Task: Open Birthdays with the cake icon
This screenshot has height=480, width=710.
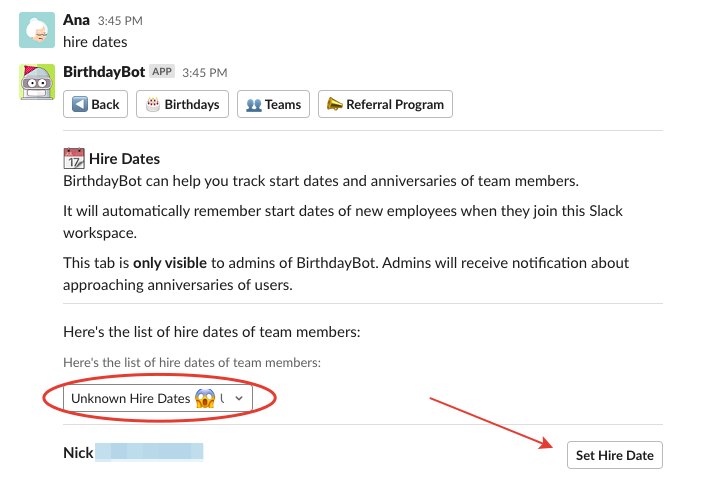Action: [183, 104]
